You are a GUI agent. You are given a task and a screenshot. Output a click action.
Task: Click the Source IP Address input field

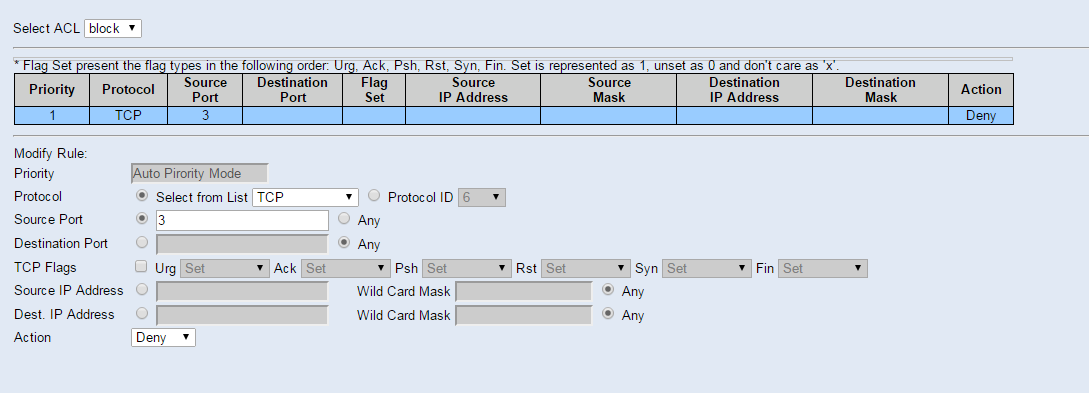coord(242,292)
